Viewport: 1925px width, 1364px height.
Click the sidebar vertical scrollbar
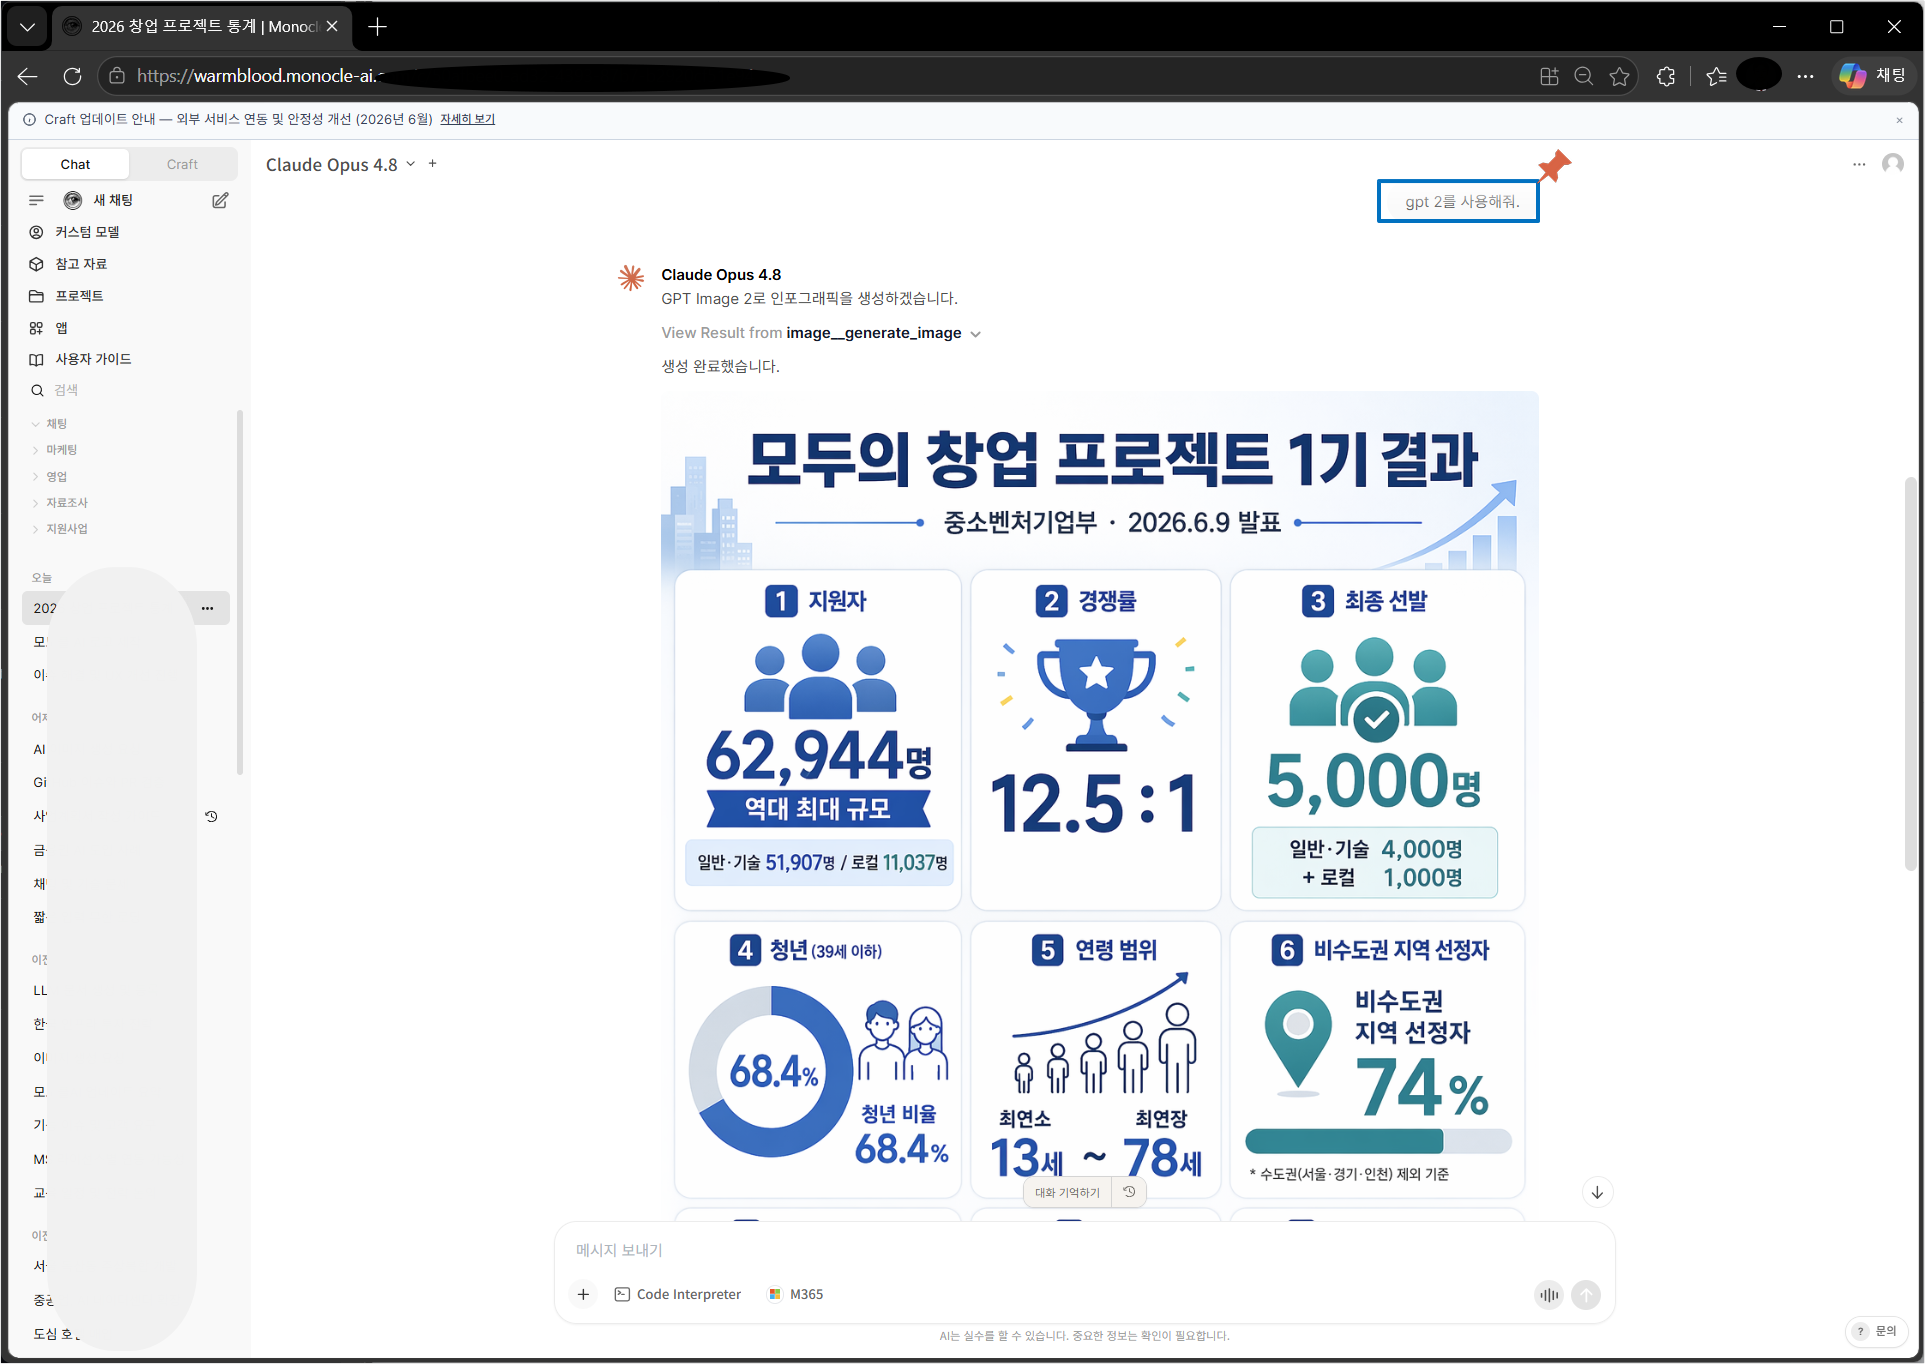(x=239, y=592)
